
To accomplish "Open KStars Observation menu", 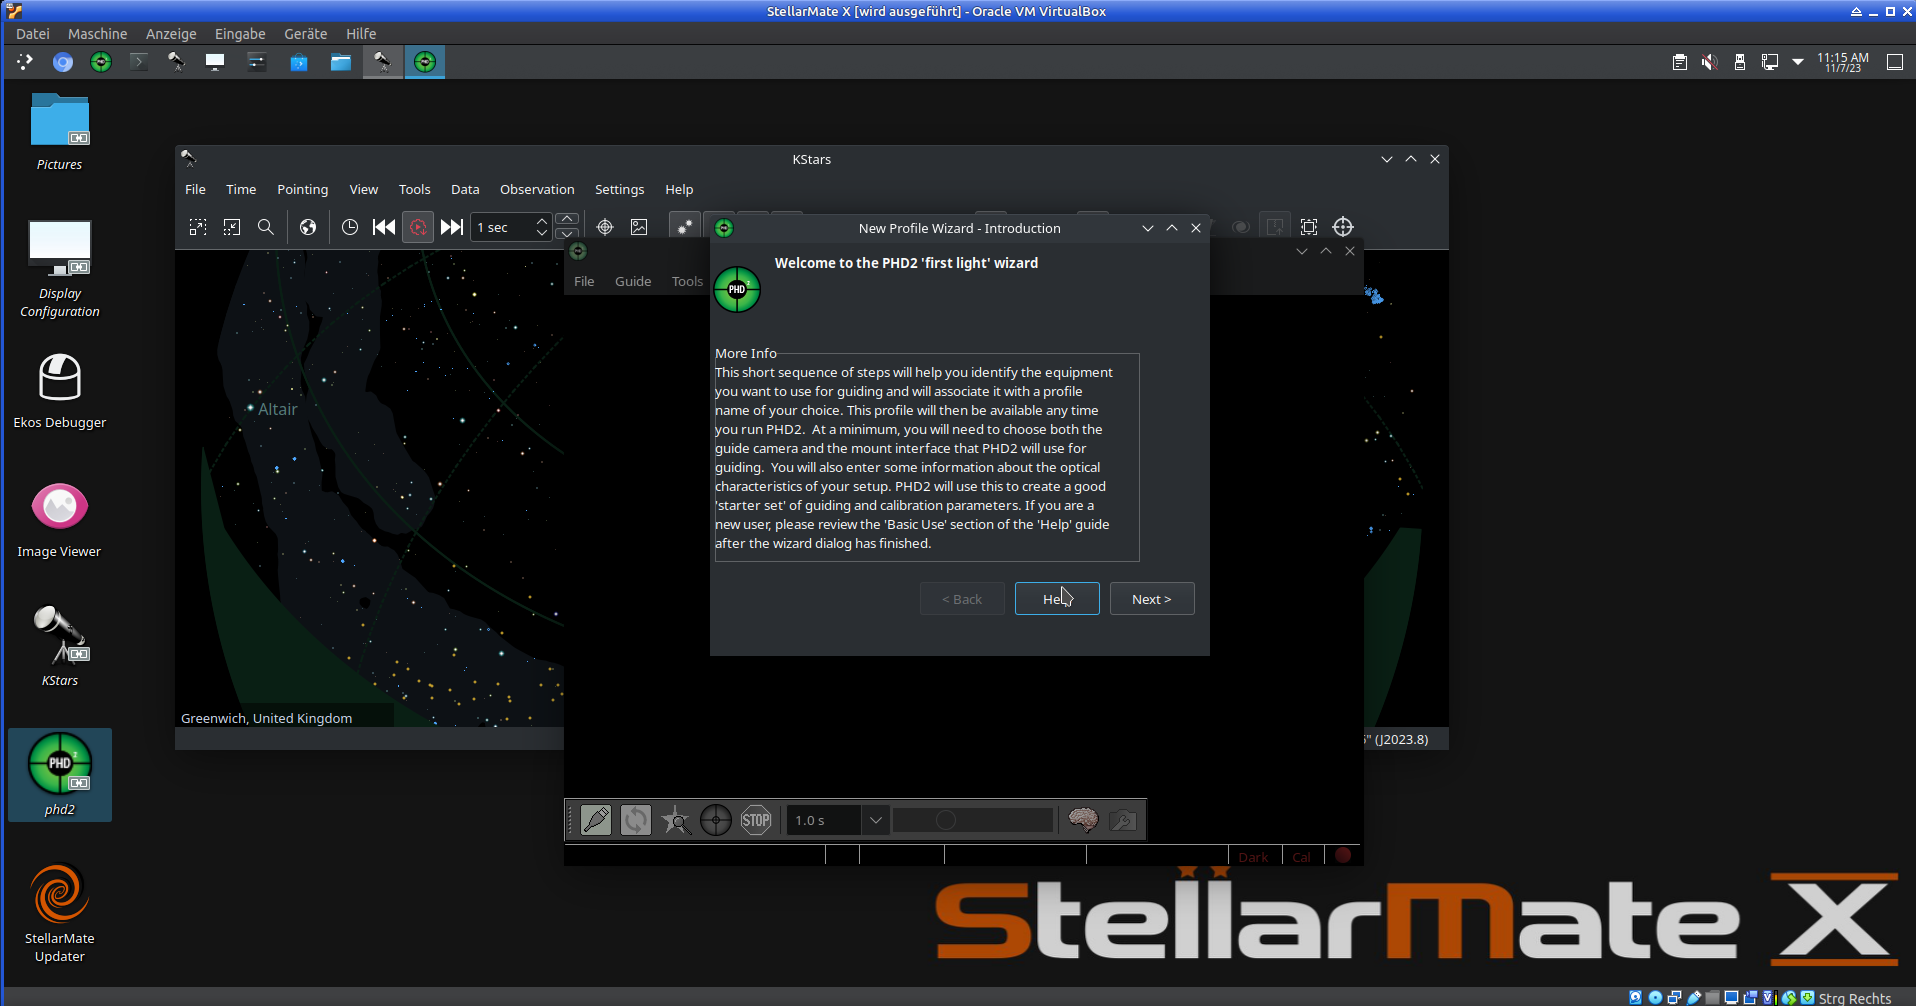I will pos(537,189).
